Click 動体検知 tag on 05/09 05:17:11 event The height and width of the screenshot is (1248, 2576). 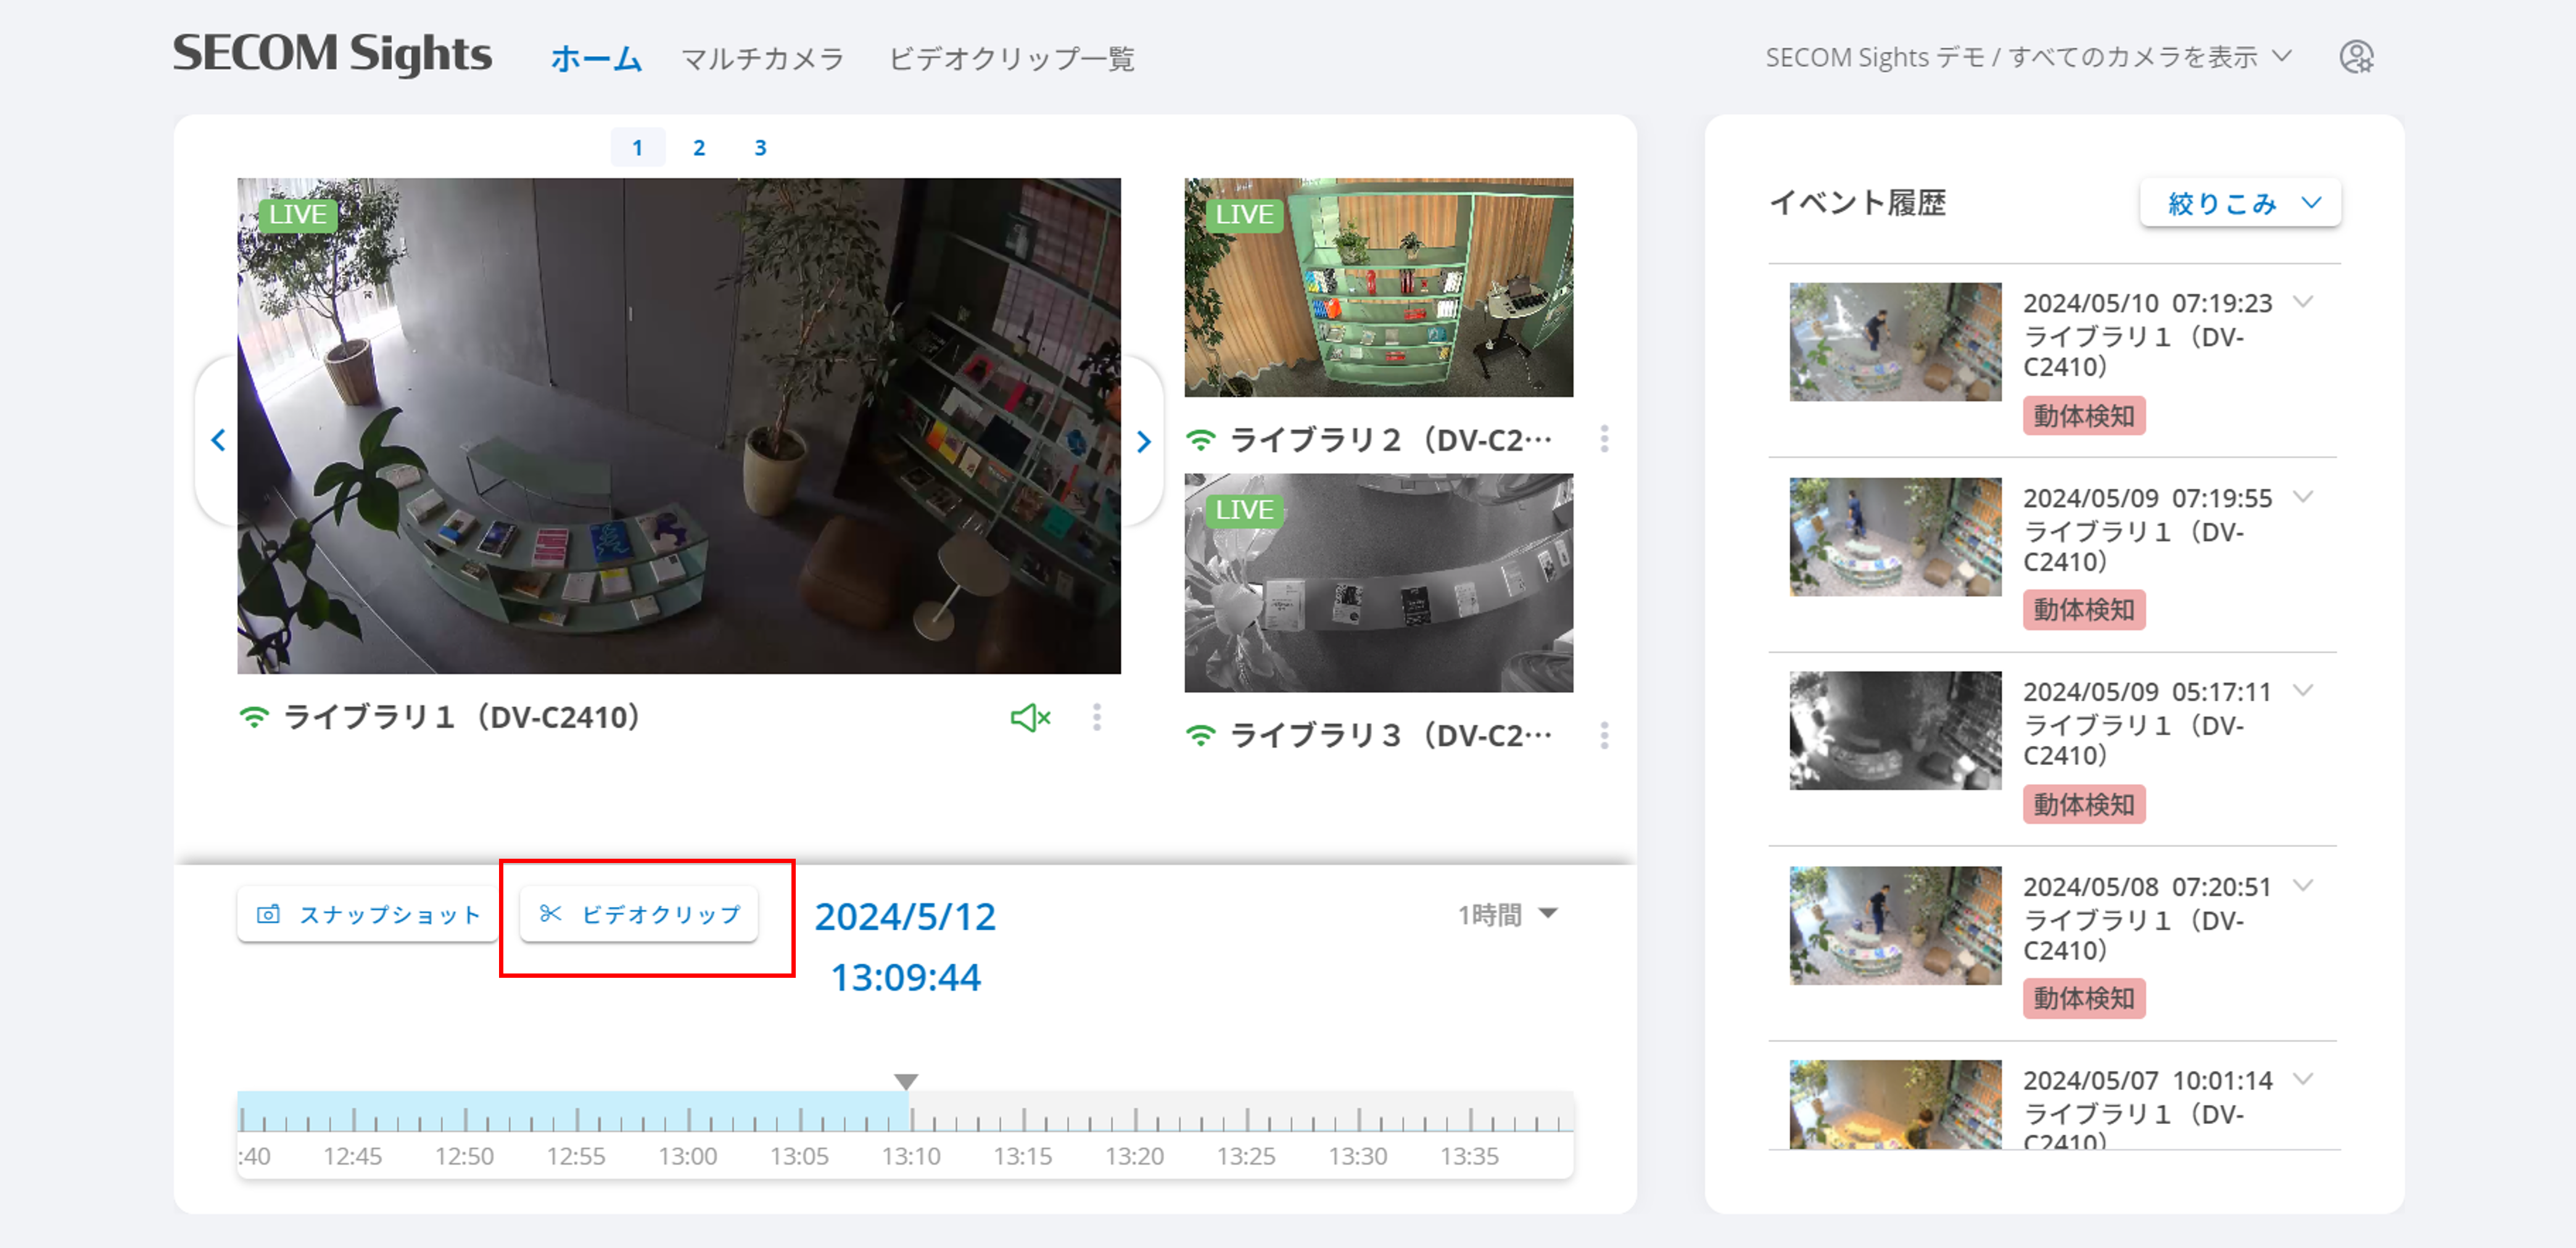tap(2084, 804)
